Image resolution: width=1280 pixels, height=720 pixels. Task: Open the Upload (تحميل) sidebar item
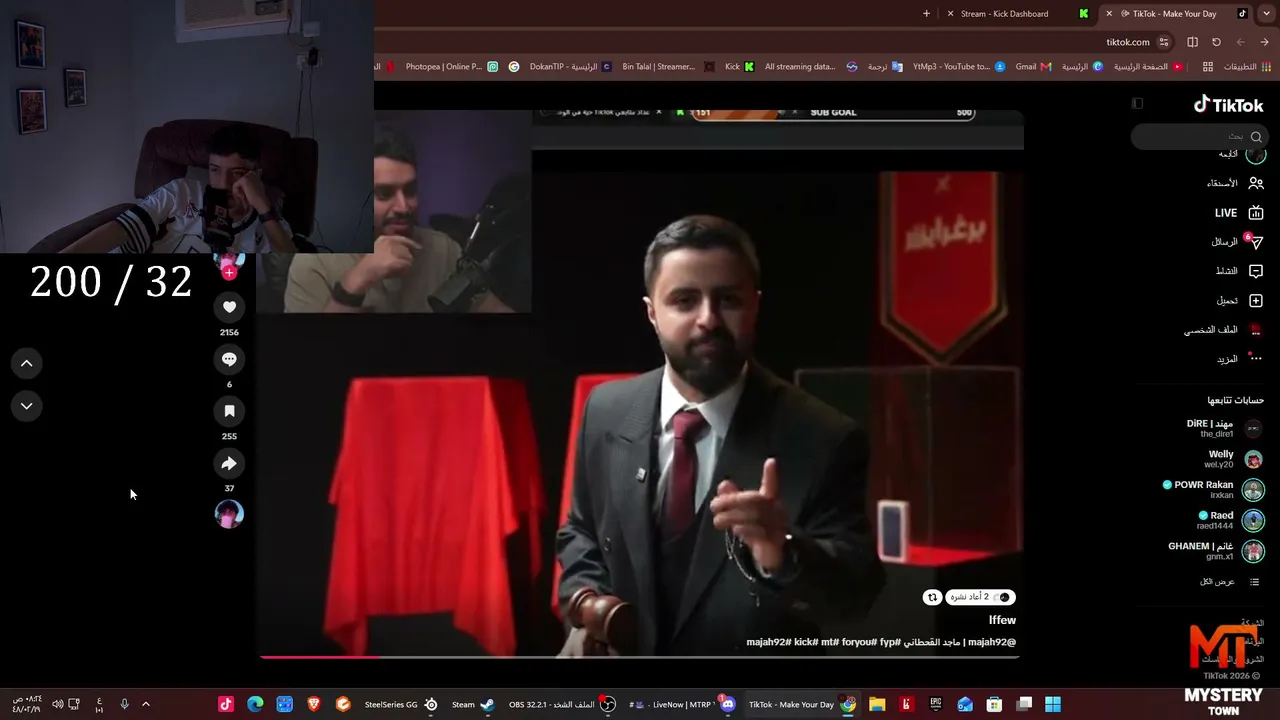click(1239, 300)
